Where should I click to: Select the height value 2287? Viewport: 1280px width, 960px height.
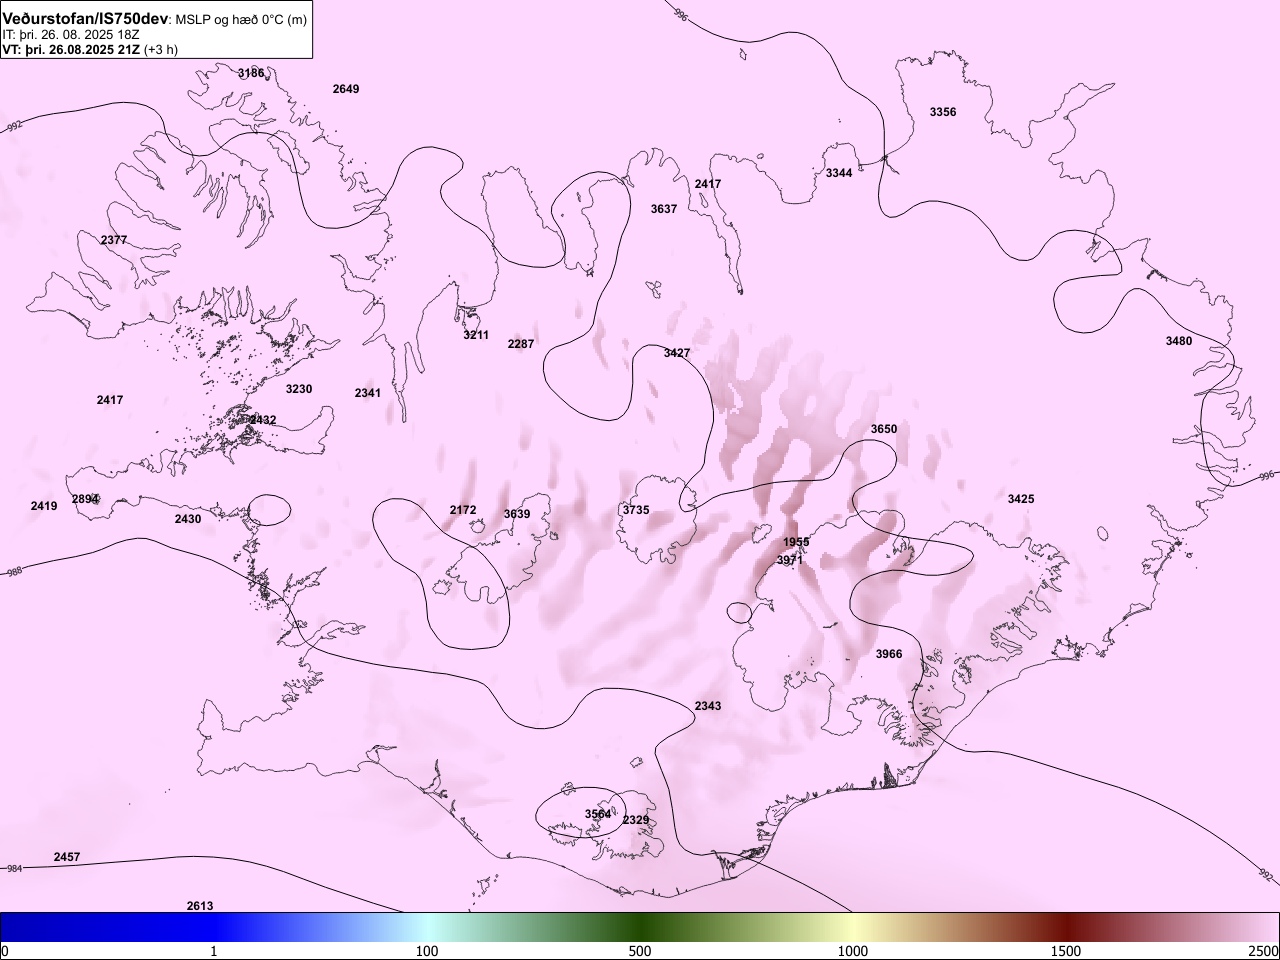[x=521, y=344]
